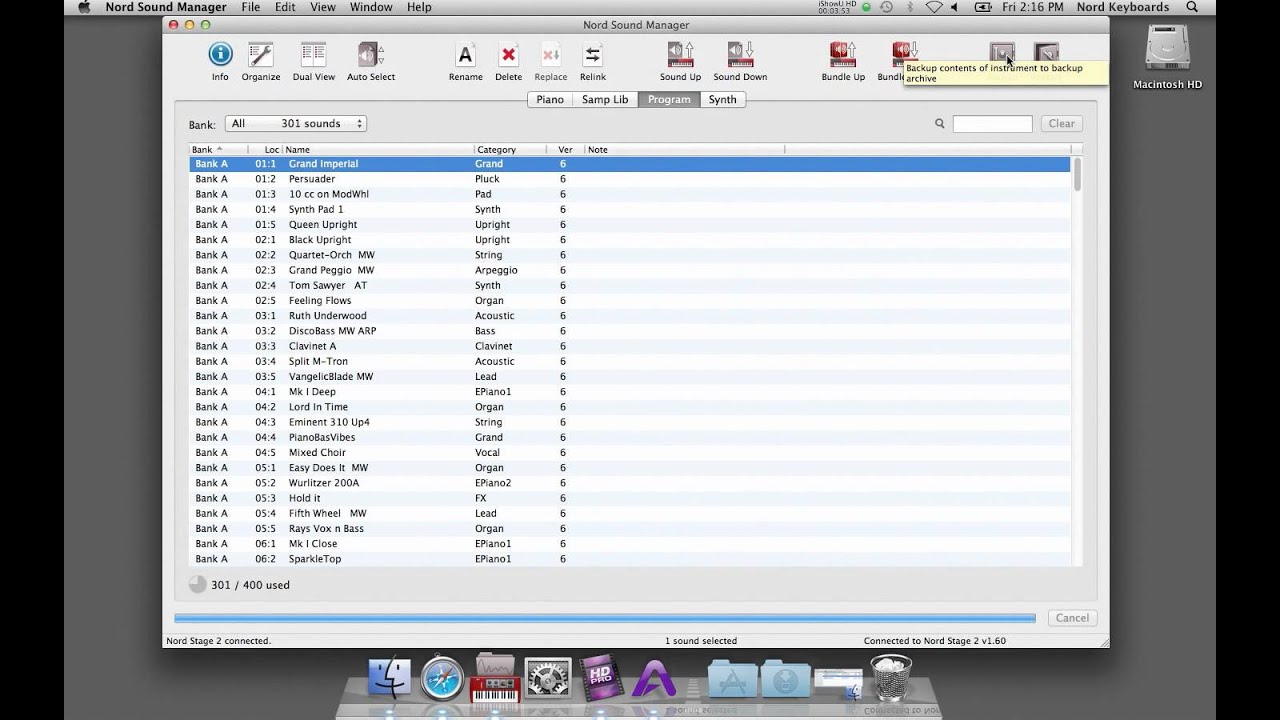Select the Clavinet A row

pos(630,346)
